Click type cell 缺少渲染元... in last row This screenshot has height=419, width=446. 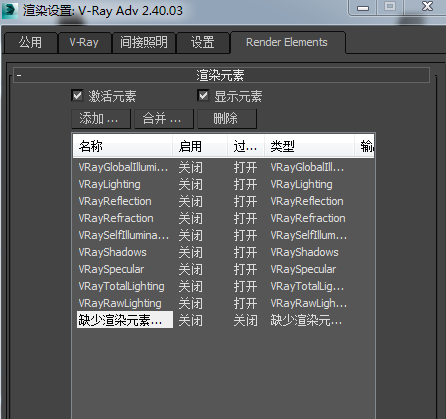point(306,320)
